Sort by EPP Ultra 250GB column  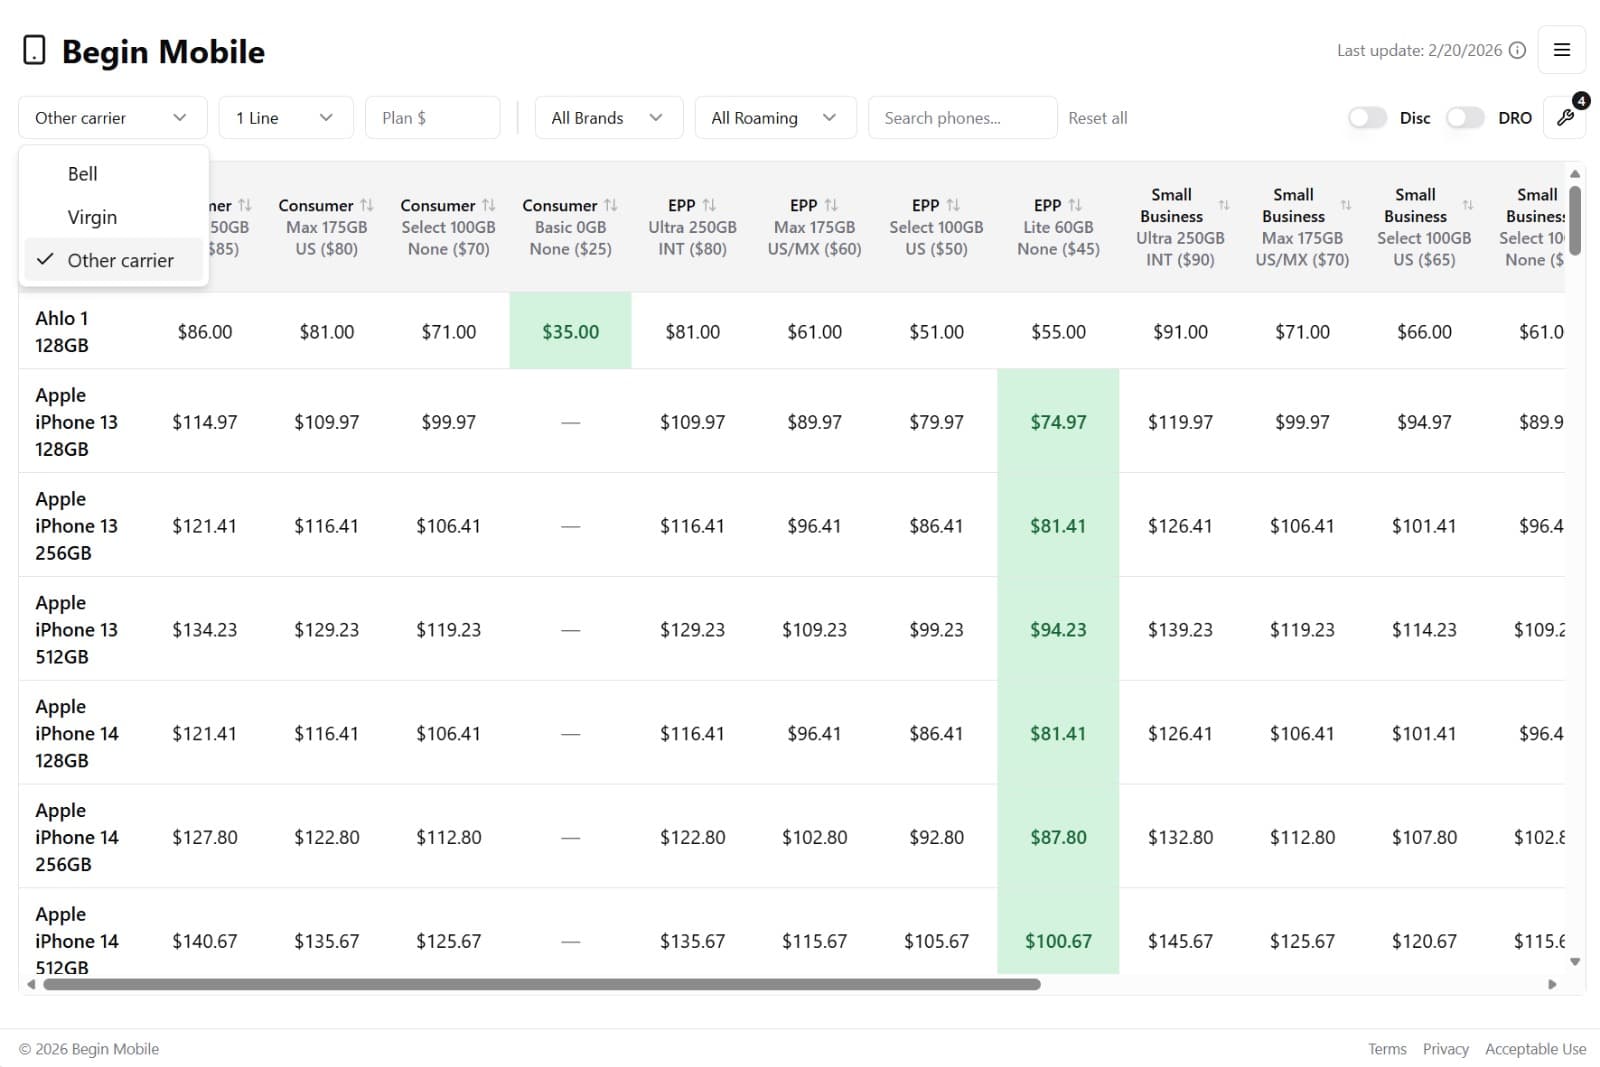(x=709, y=205)
